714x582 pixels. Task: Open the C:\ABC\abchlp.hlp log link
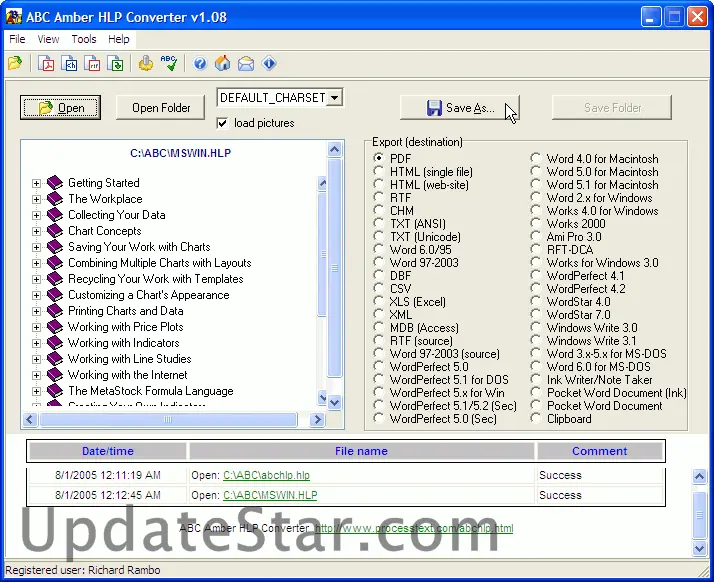(x=266, y=475)
